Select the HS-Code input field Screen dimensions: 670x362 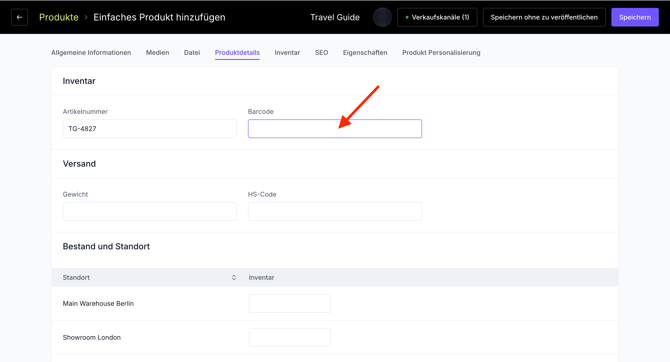(335, 212)
